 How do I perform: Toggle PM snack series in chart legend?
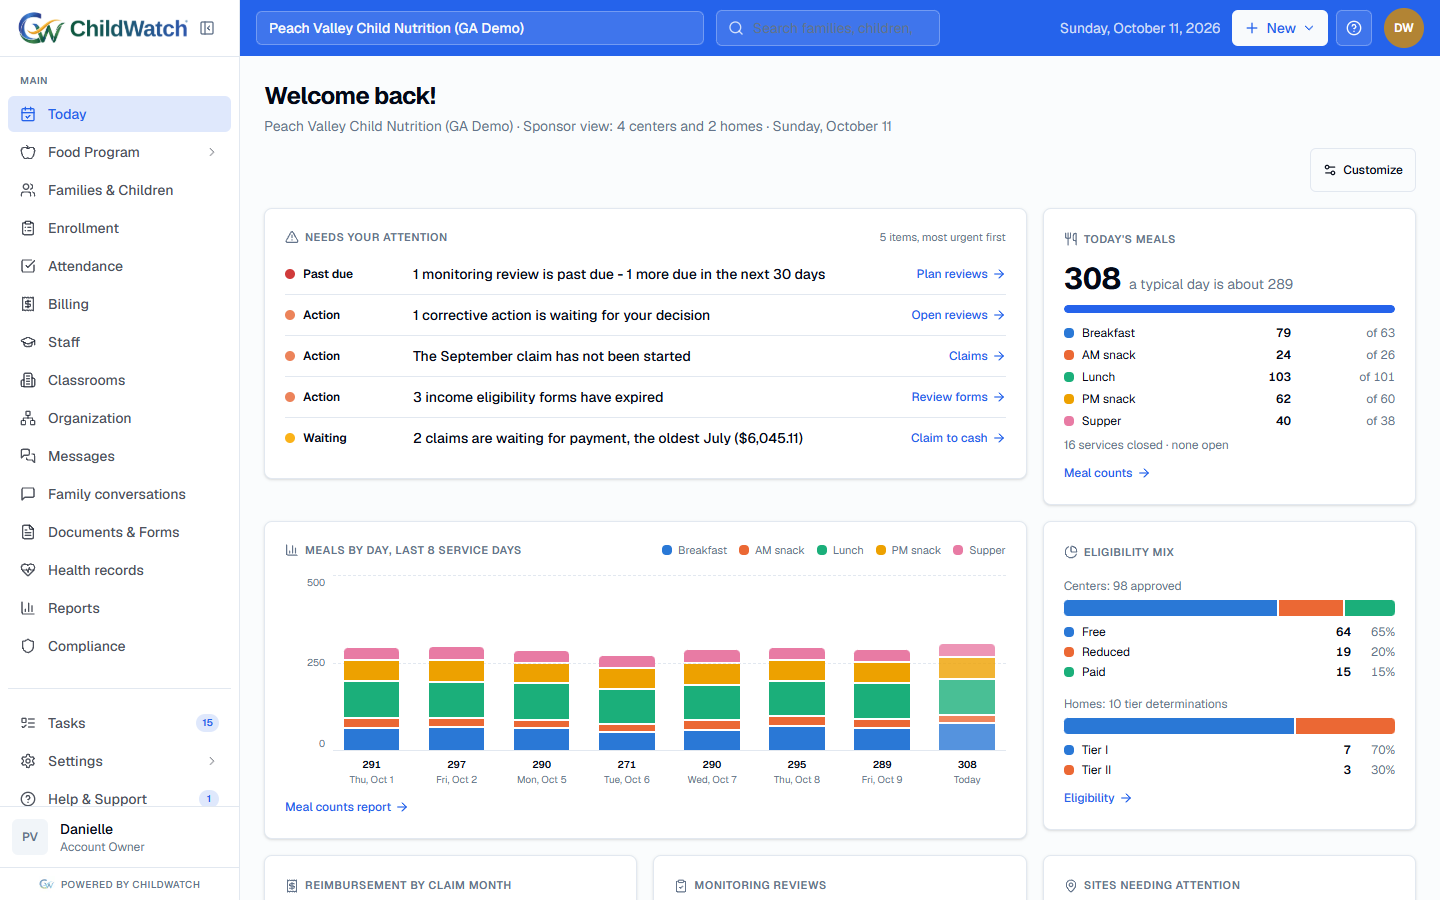point(908,550)
